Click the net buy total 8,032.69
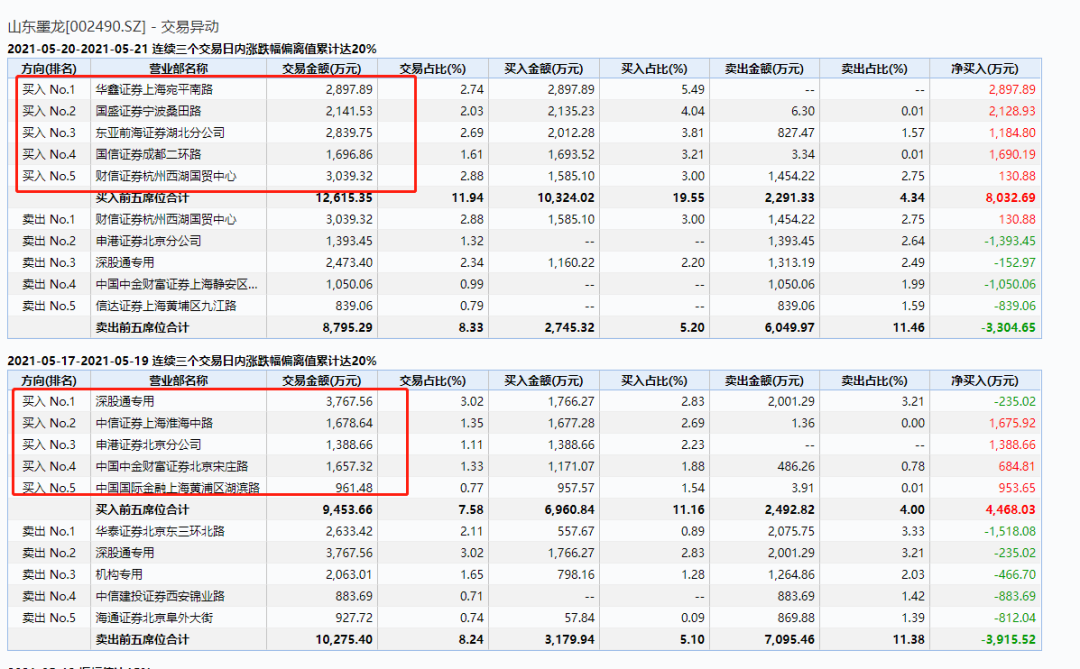The image size is (1080, 669). point(1010,198)
